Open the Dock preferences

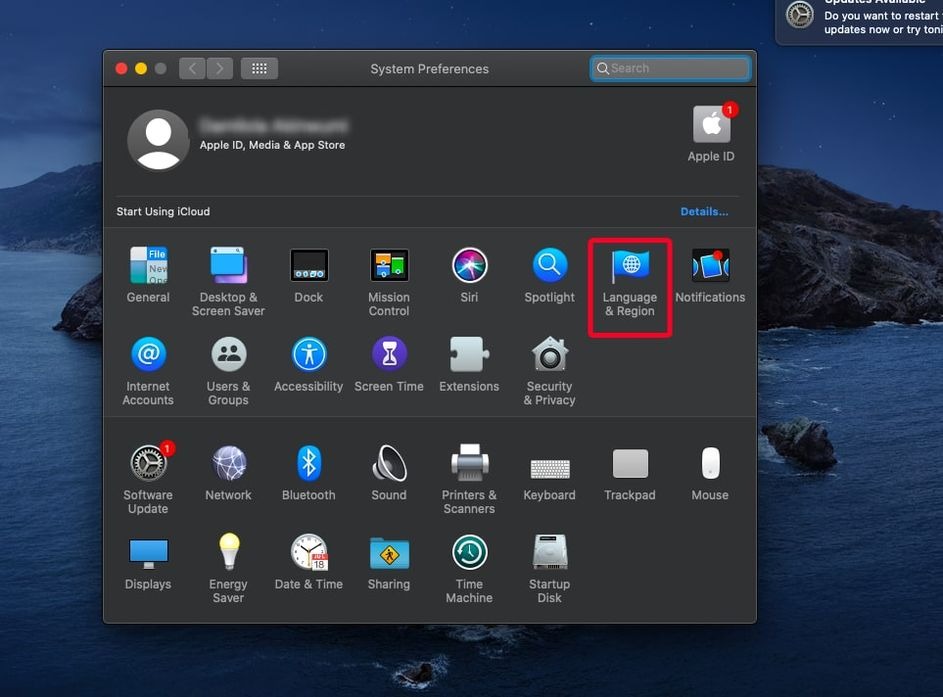click(308, 265)
